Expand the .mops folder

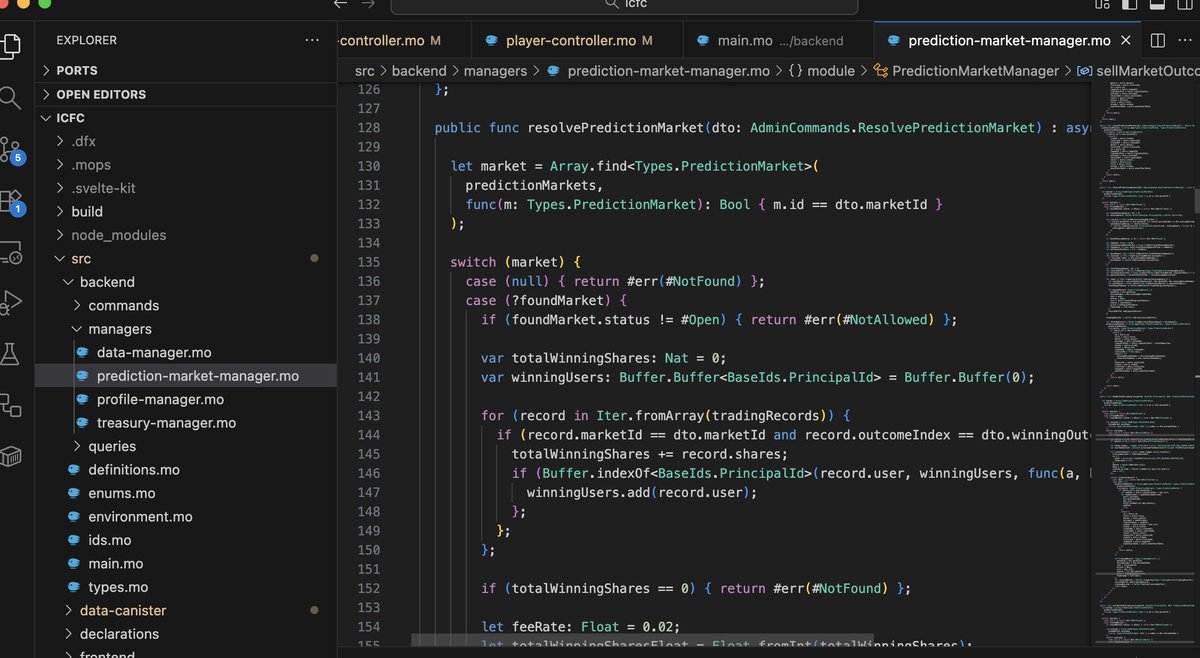coord(185,165)
